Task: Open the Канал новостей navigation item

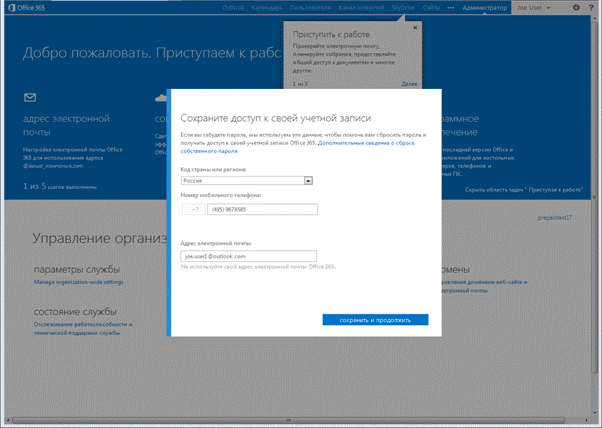Action: click(361, 8)
